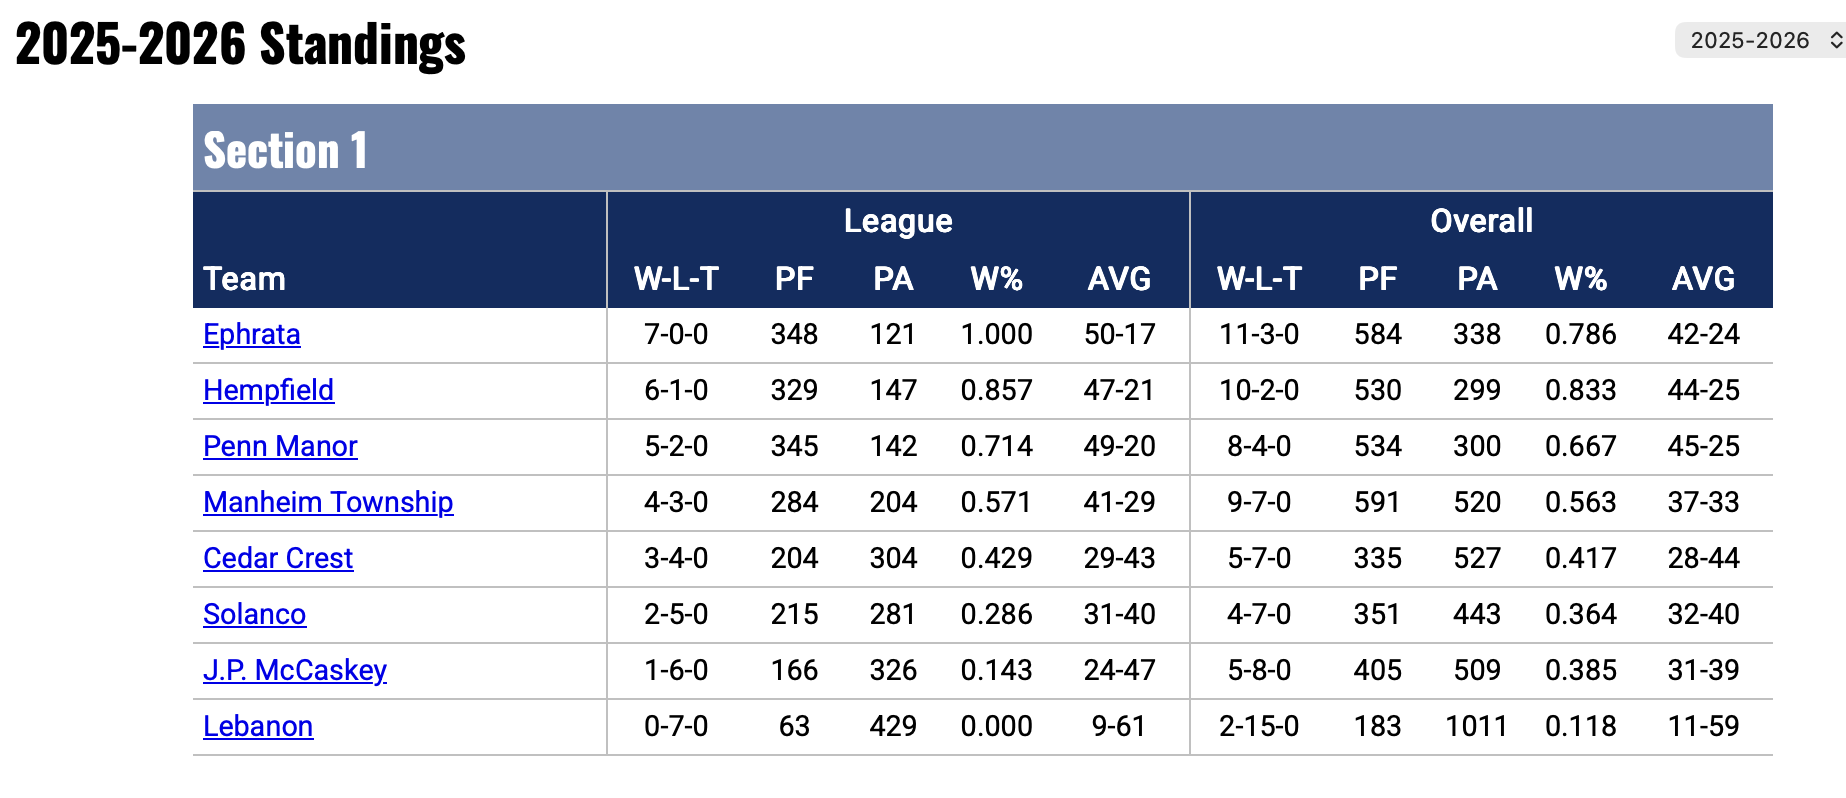Select the Cedar Crest team link
The height and width of the screenshot is (798, 1846).
pos(278,559)
